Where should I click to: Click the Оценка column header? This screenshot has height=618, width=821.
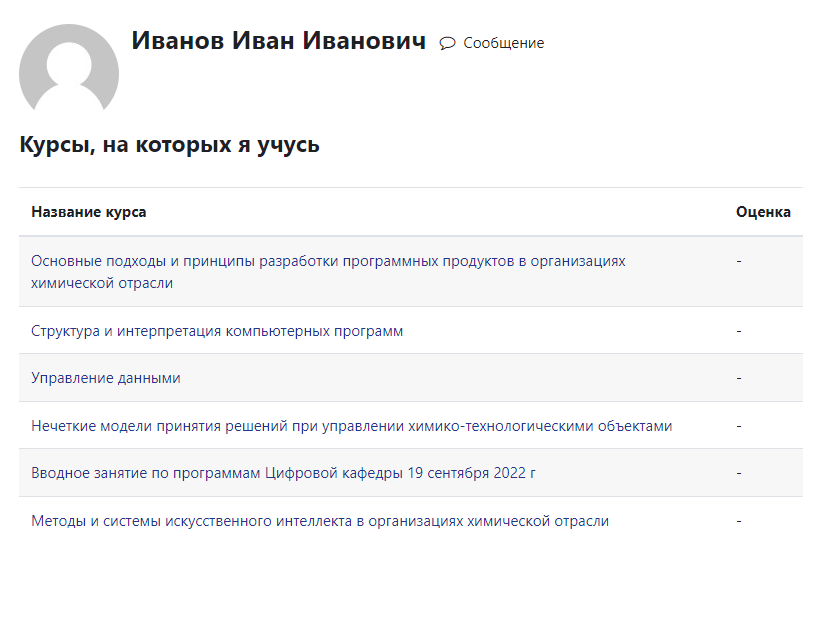point(763,212)
